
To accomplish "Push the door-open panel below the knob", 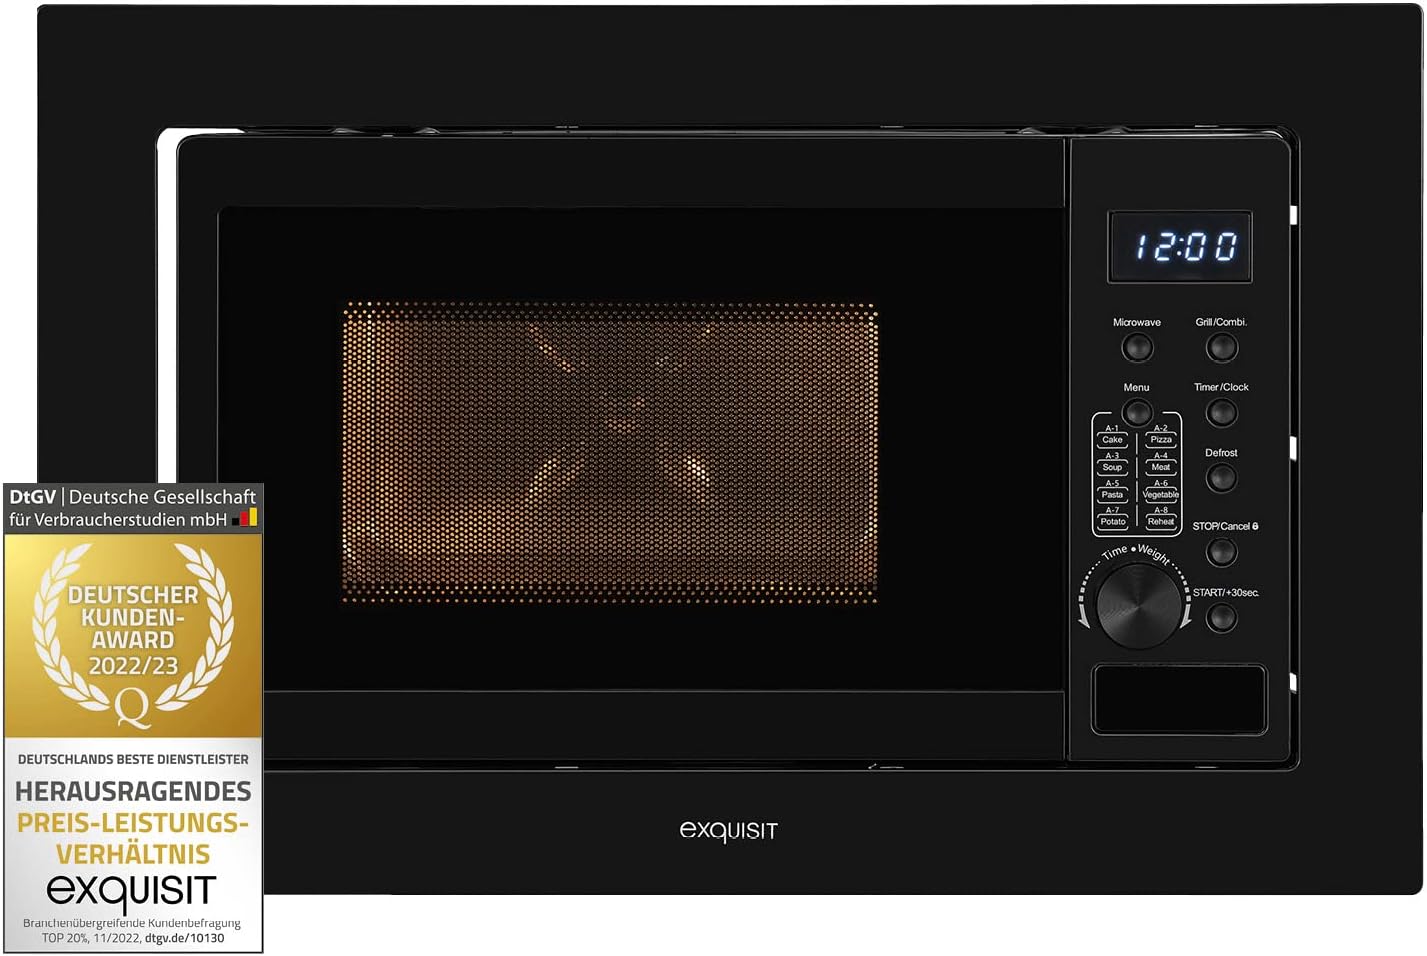I will [x=1179, y=700].
